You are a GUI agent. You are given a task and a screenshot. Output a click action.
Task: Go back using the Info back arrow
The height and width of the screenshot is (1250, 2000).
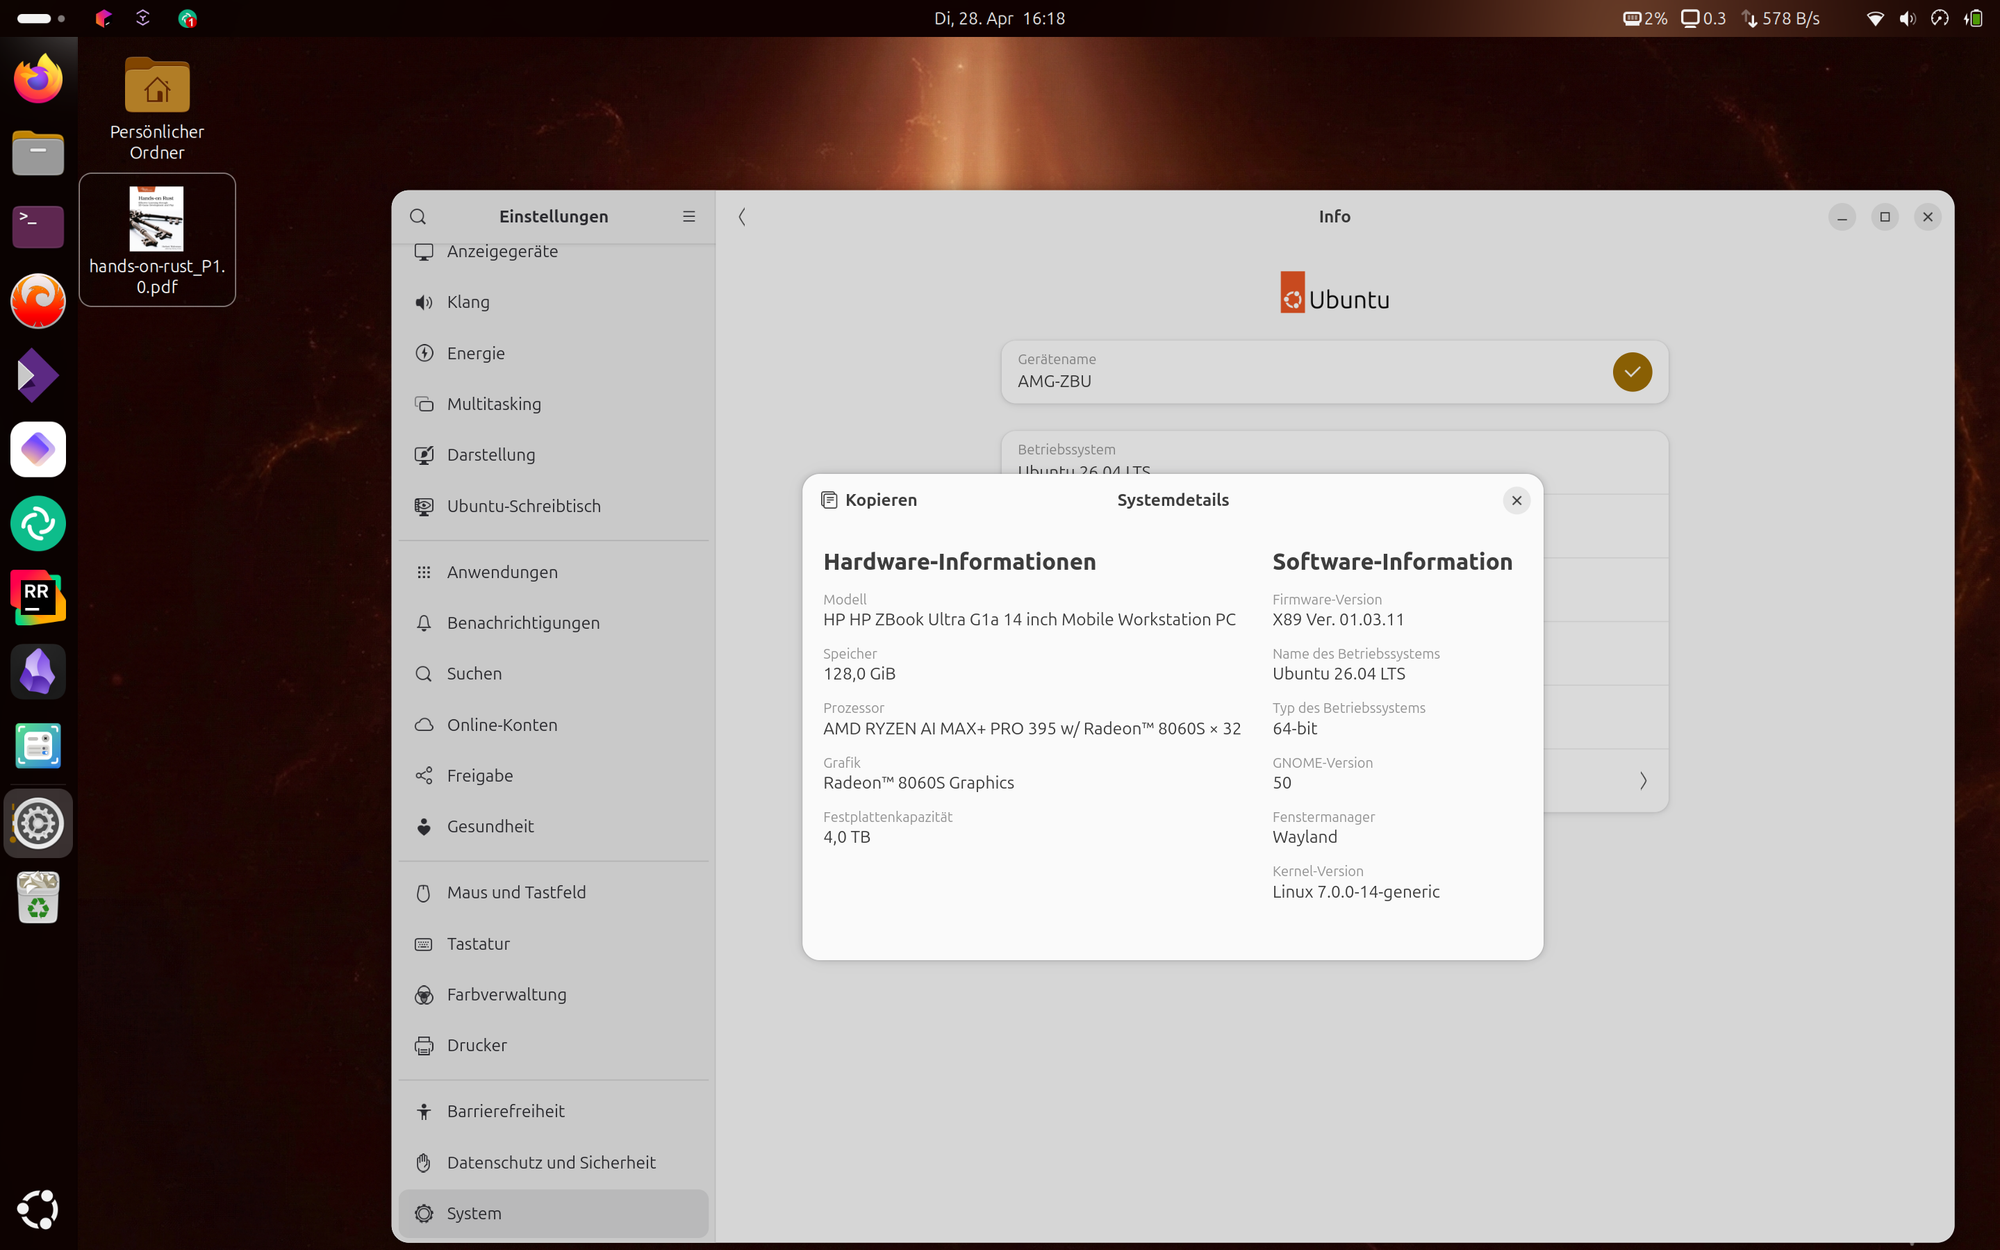point(742,217)
